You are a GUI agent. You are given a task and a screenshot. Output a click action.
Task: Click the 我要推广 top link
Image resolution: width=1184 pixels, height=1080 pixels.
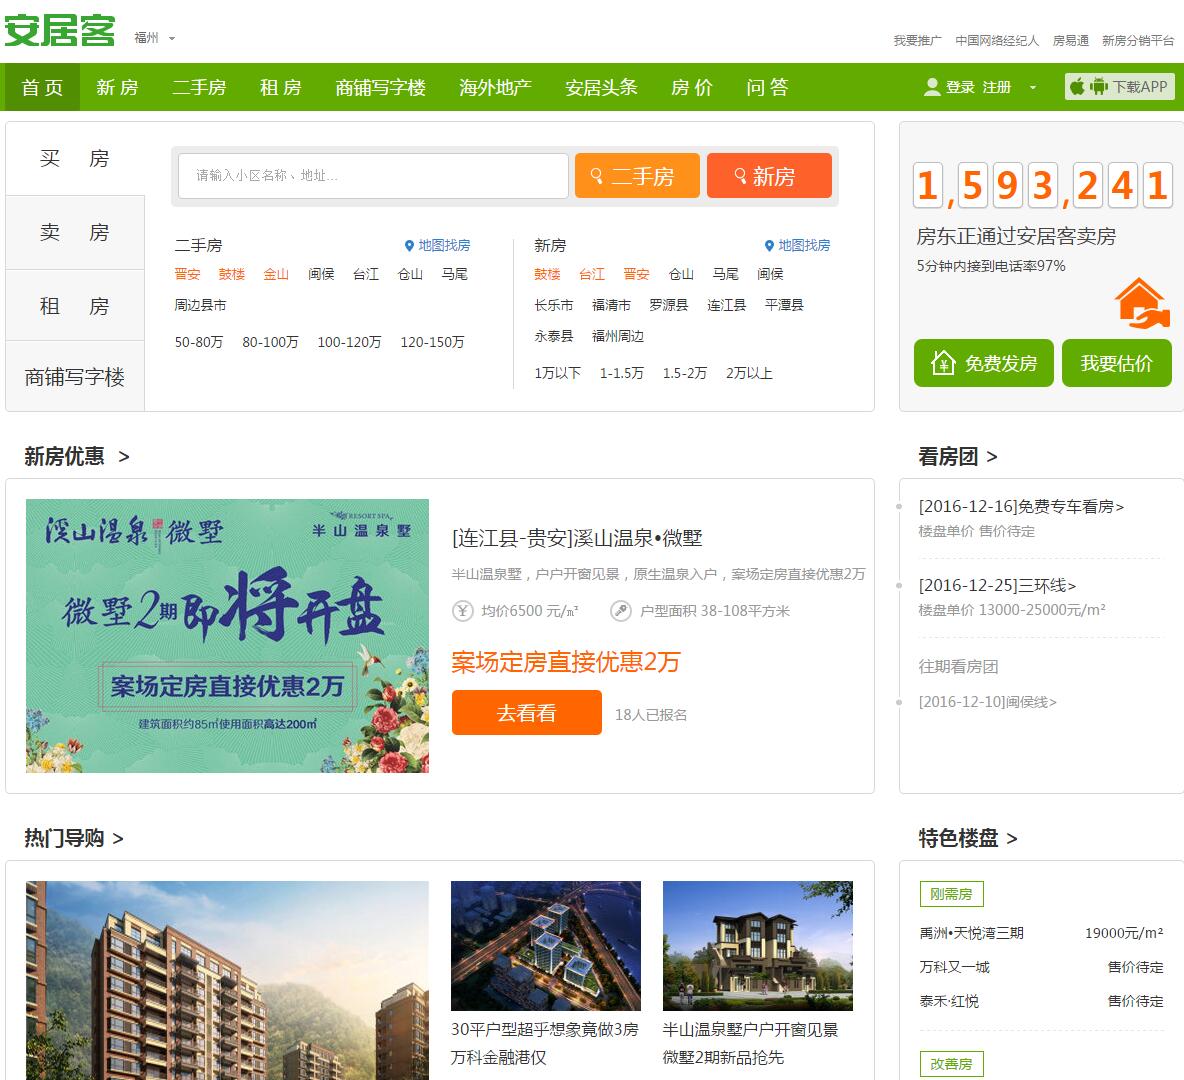[917, 41]
